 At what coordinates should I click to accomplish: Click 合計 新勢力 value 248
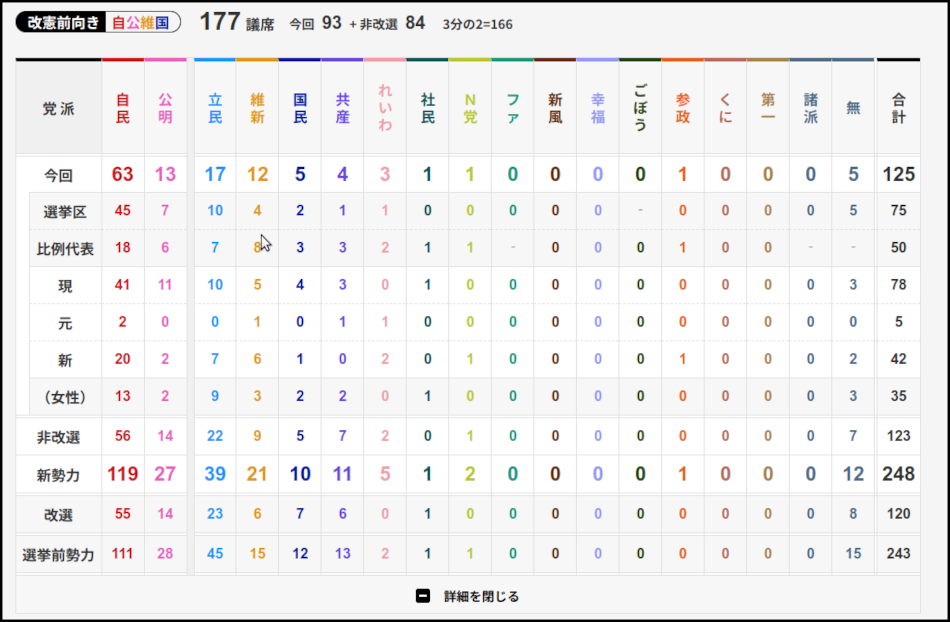click(x=899, y=474)
